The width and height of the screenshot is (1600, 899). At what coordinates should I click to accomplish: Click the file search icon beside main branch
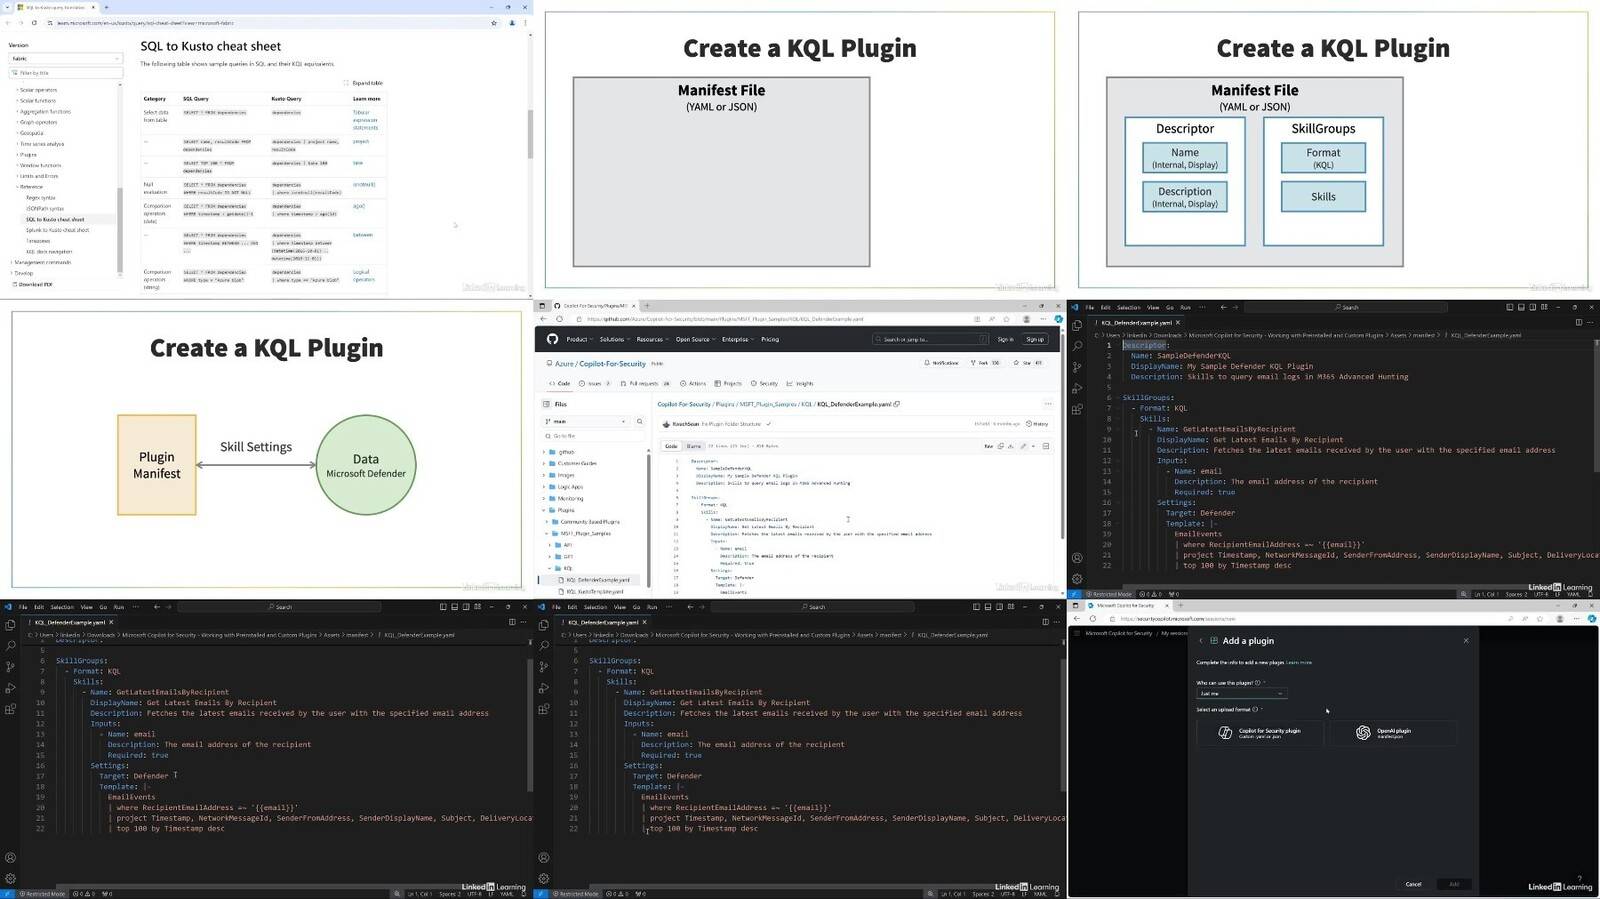[x=640, y=421]
